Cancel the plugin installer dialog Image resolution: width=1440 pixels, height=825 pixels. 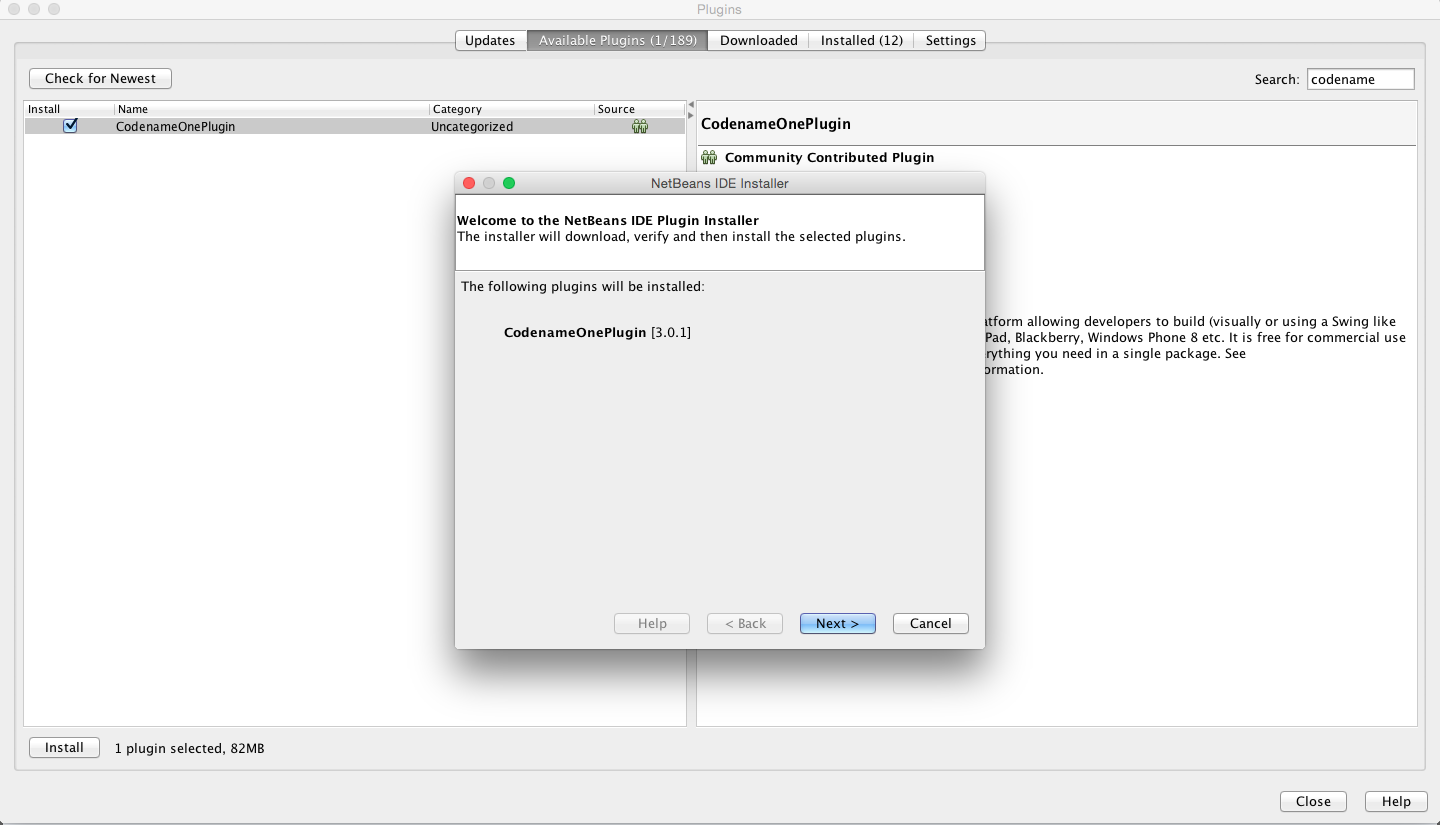pos(930,623)
